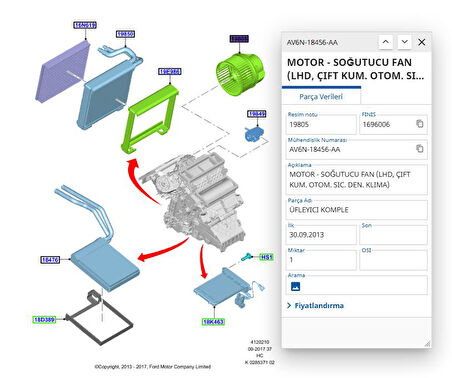This screenshot has width=452, height=378.
Task: Select green label 18D389 in diagram
Action: click(x=44, y=320)
